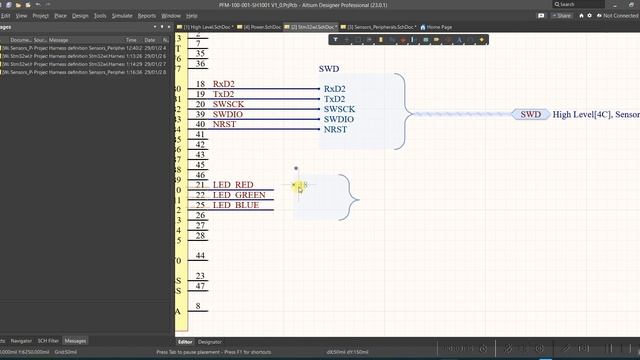Click the undo arrow in title bar
The height and width of the screenshot is (360, 640).
(38, 5)
